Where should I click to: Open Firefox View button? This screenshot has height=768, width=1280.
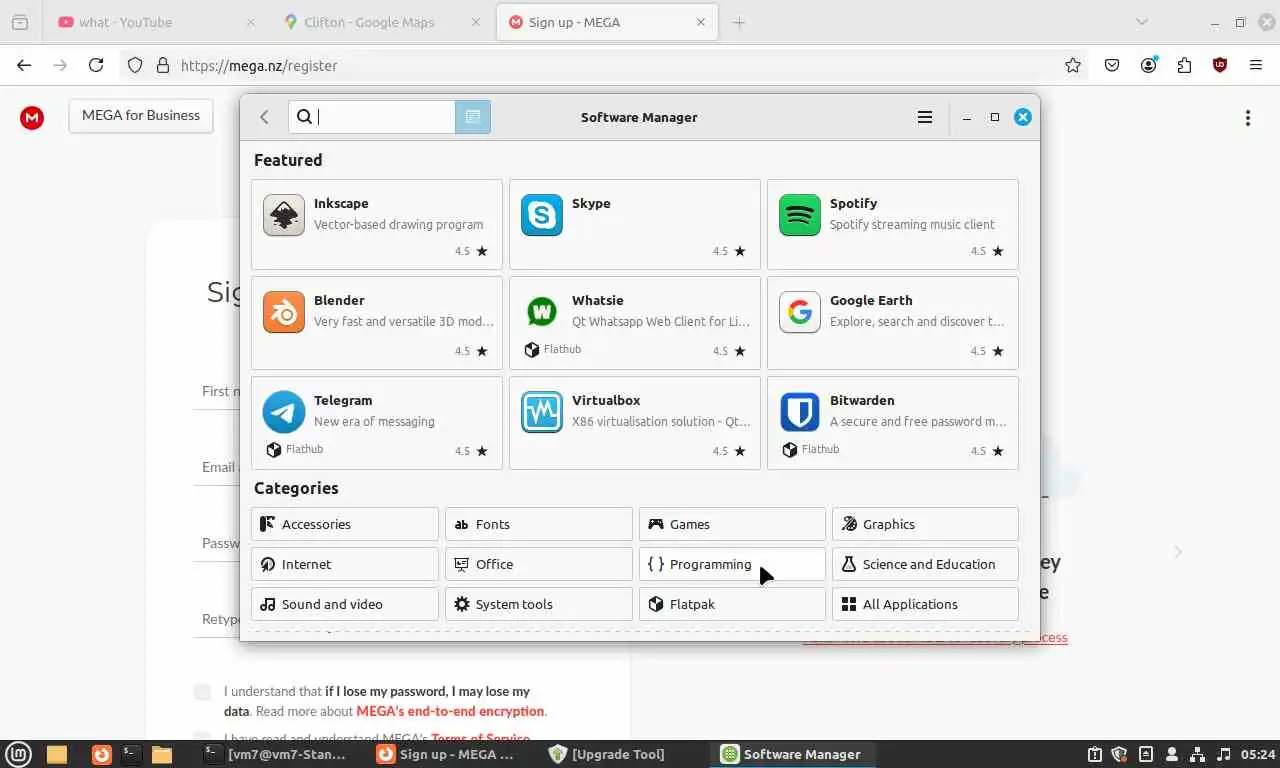(20, 22)
